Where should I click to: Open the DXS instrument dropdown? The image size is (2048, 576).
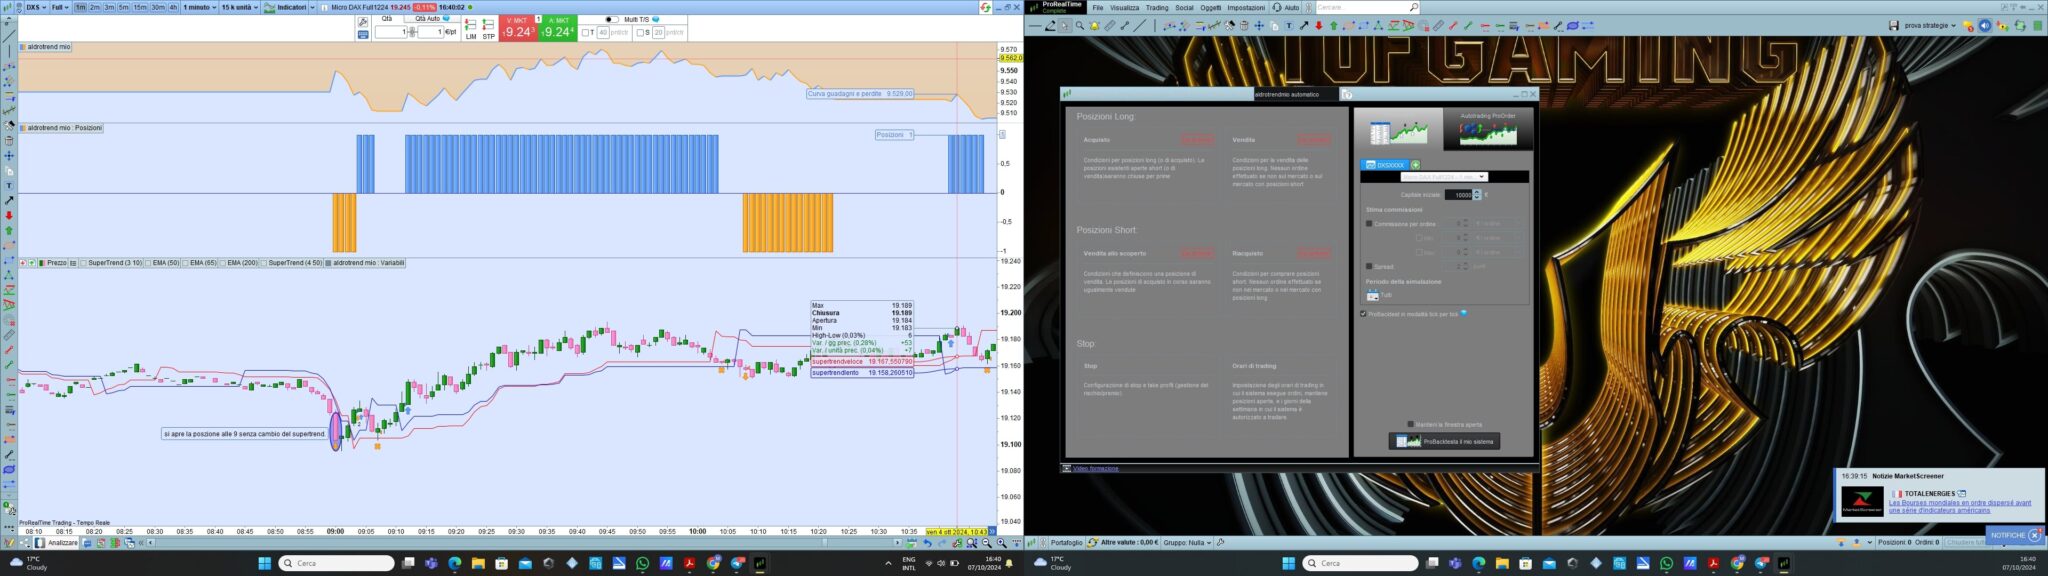click(36, 7)
